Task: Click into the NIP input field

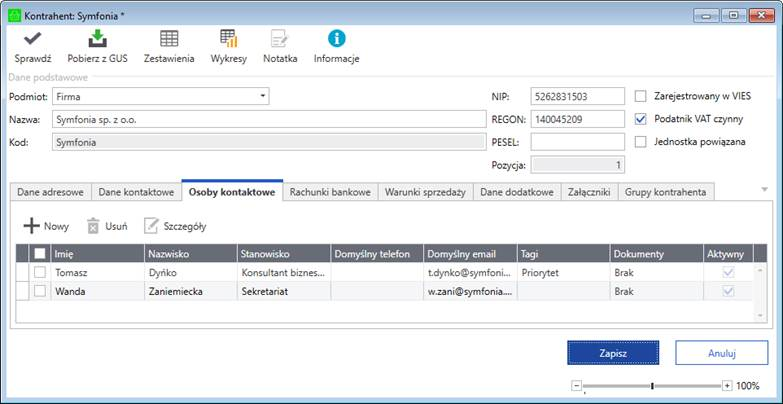Action: (577, 96)
